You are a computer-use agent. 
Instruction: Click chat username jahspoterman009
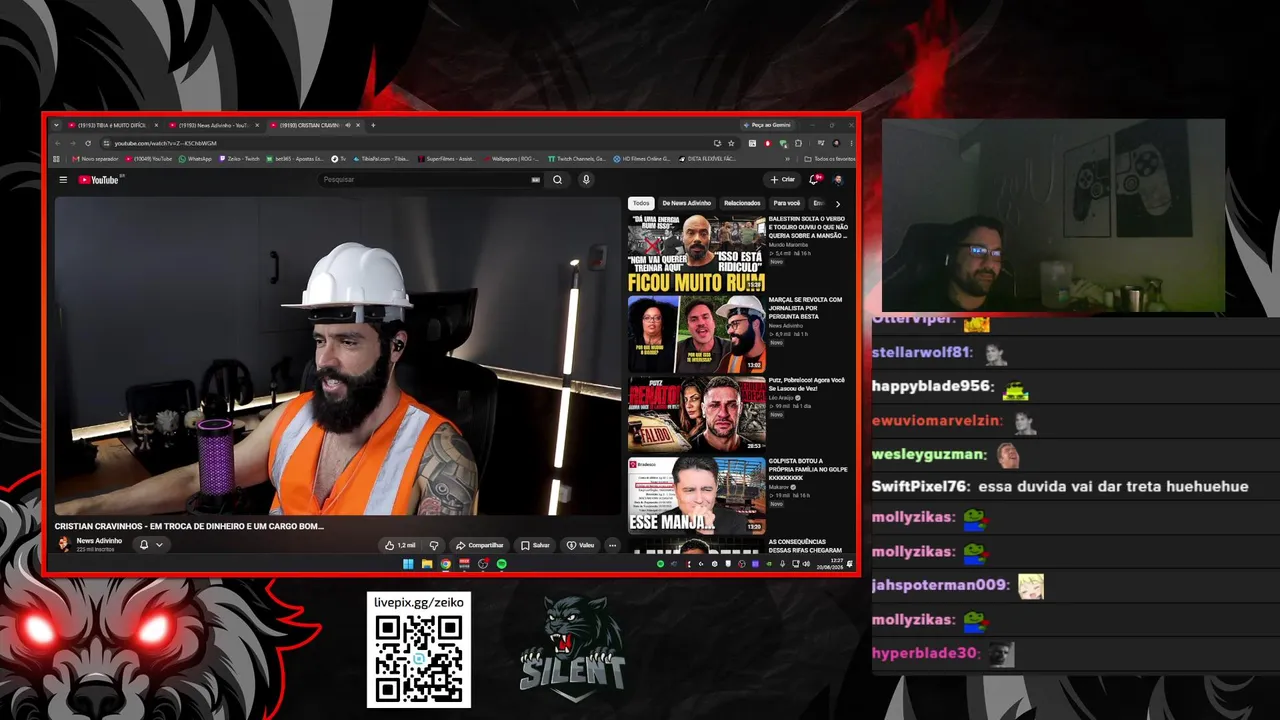(941, 585)
